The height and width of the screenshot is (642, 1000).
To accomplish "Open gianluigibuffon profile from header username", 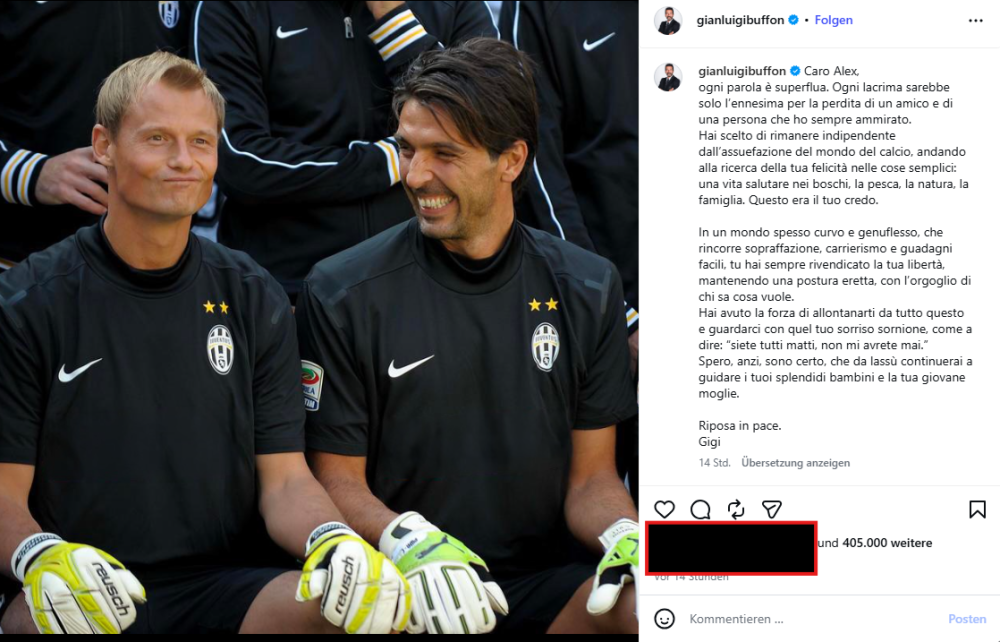I will (x=740, y=20).
